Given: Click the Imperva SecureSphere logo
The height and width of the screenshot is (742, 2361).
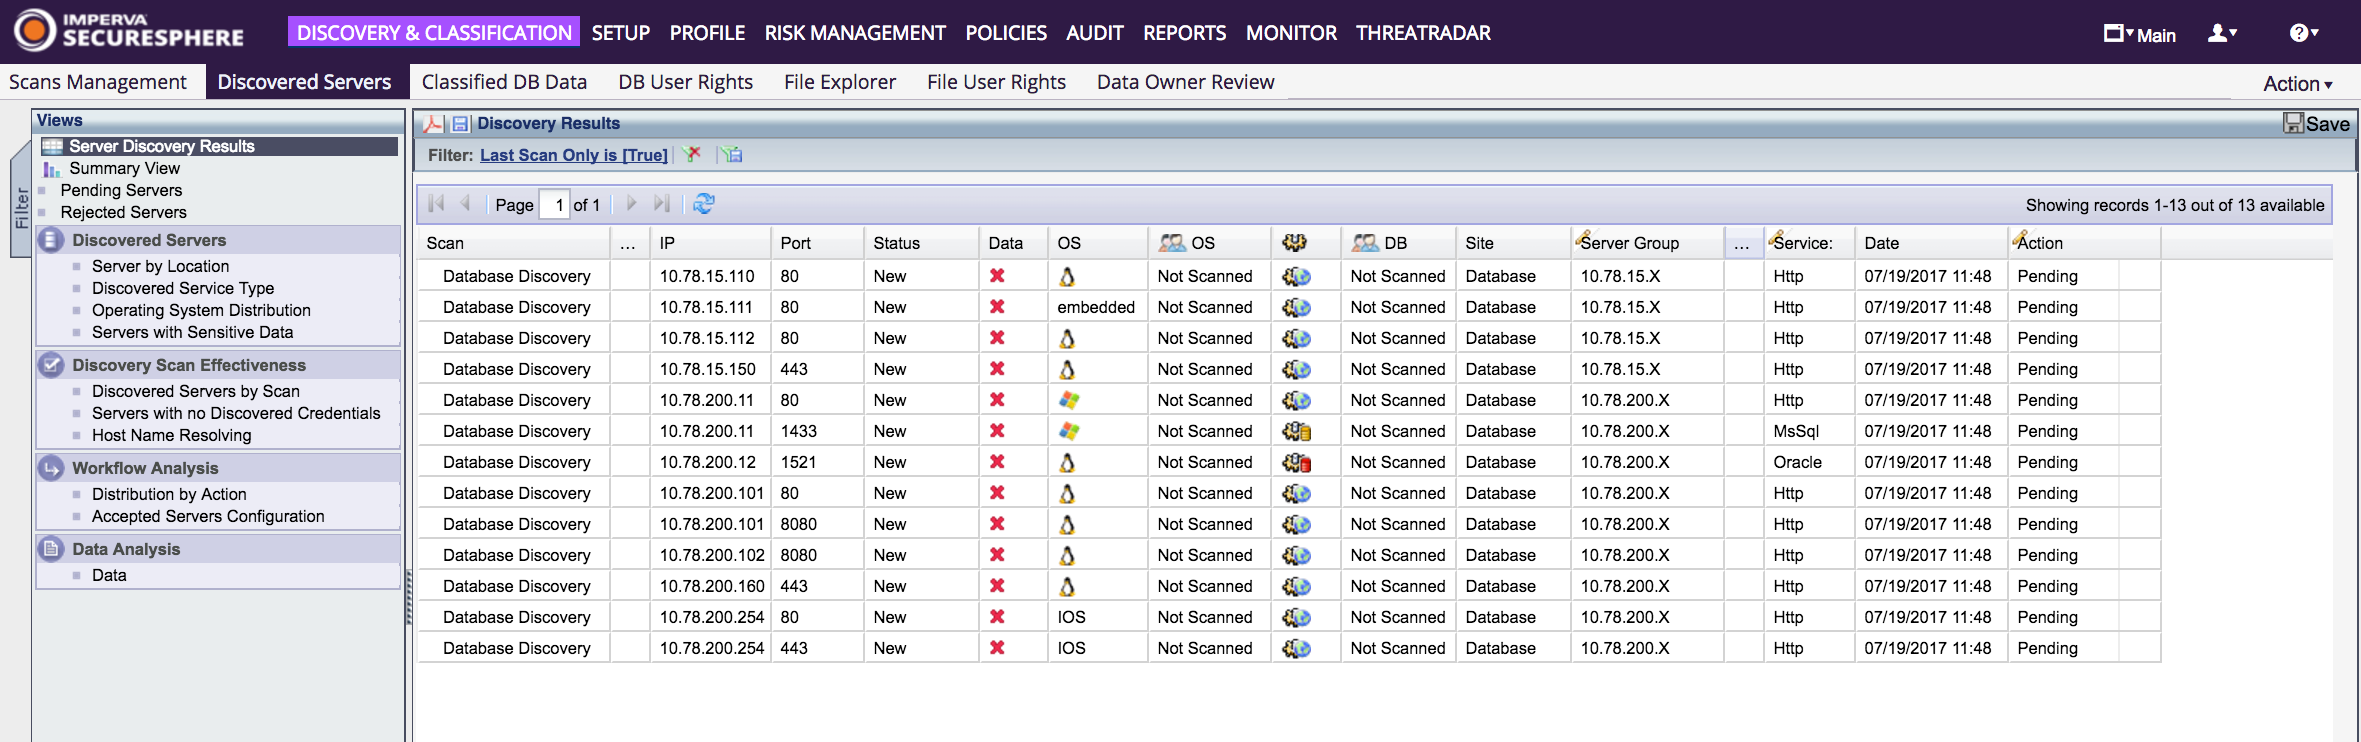Looking at the screenshot, I should [x=129, y=31].
